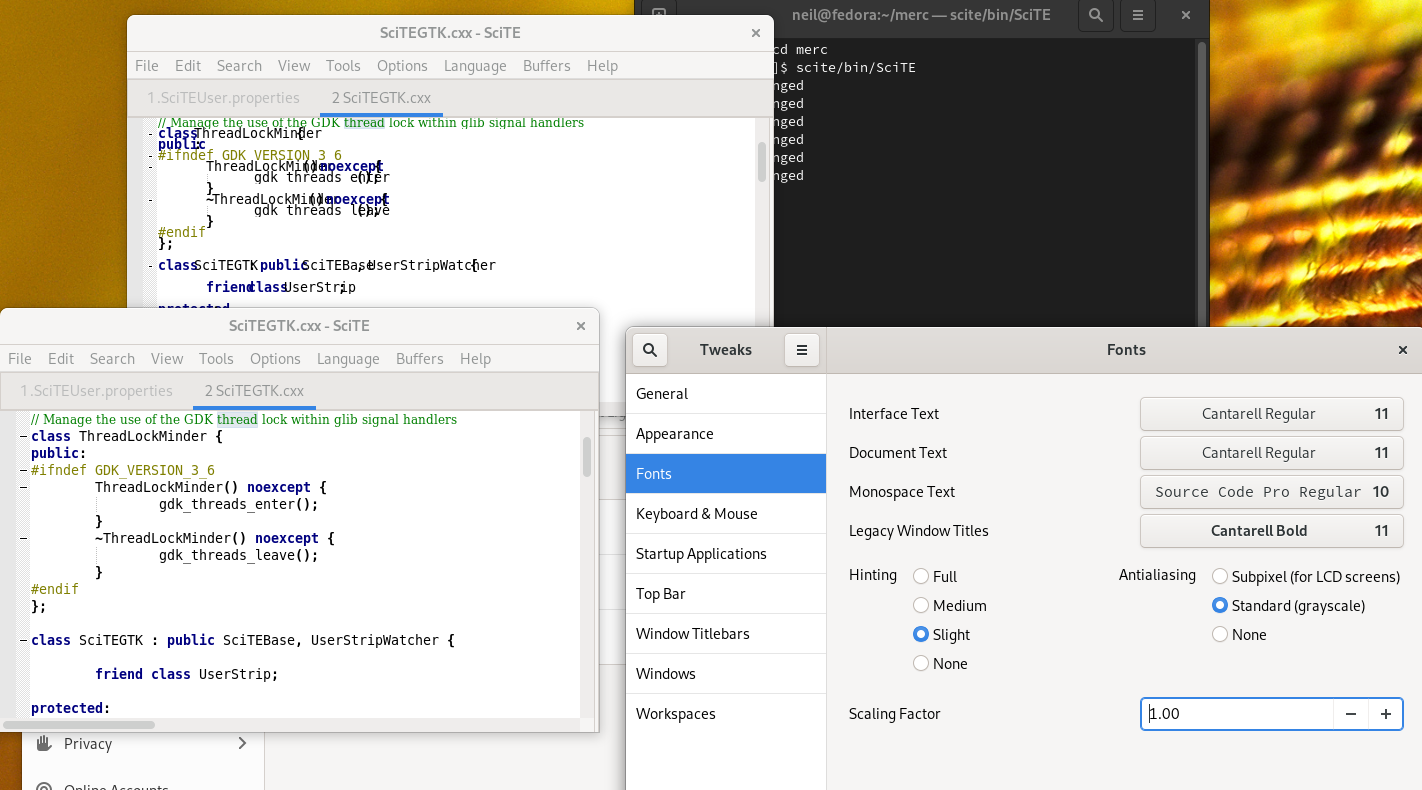Image resolution: width=1422 pixels, height=790 pixels.
Task: Click the terminal search magnifier icon
Action: [1096, 16]
